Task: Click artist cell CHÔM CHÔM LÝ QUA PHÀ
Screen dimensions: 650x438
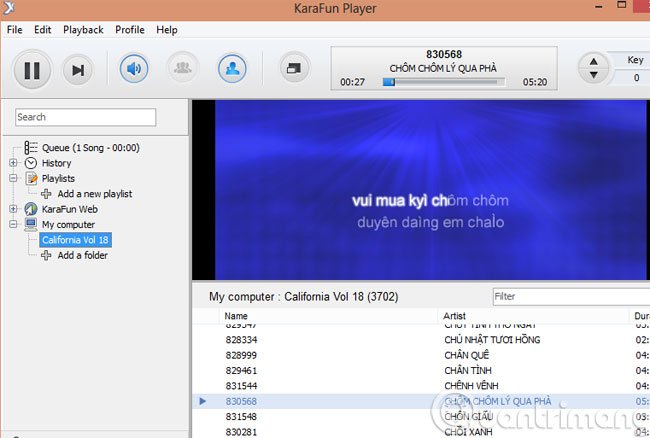Action: 498,401
